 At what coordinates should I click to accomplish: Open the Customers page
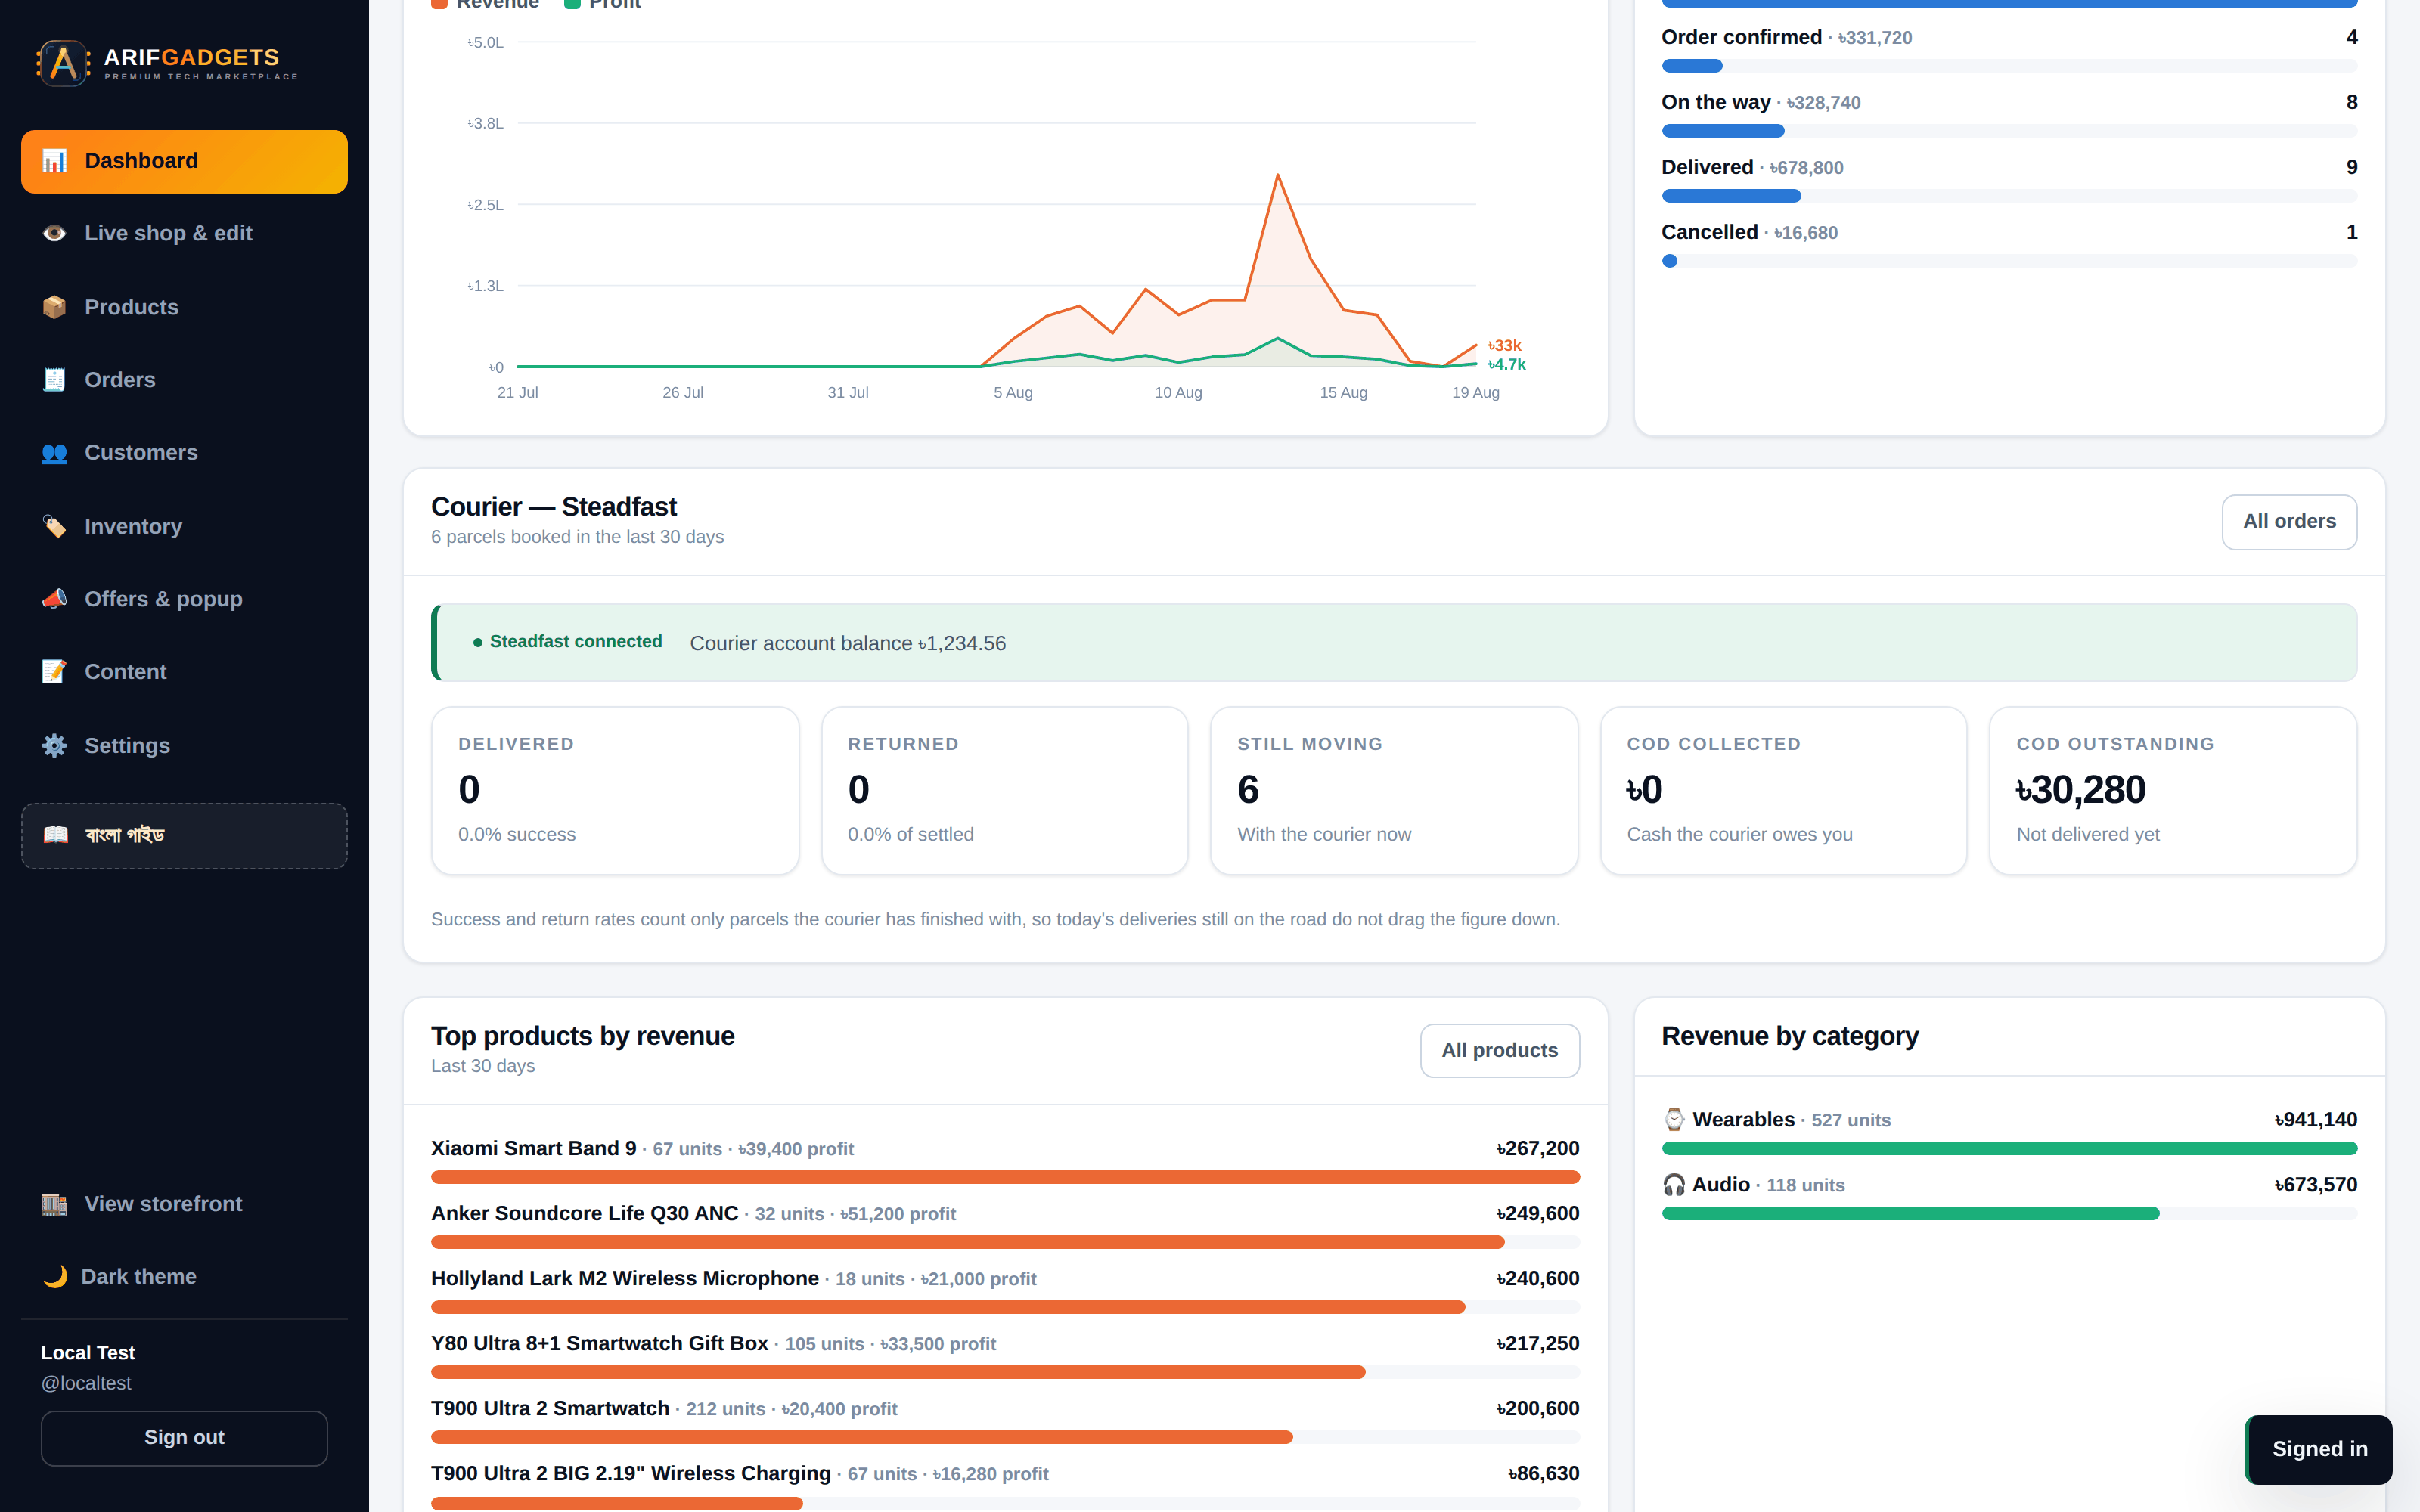184,453
